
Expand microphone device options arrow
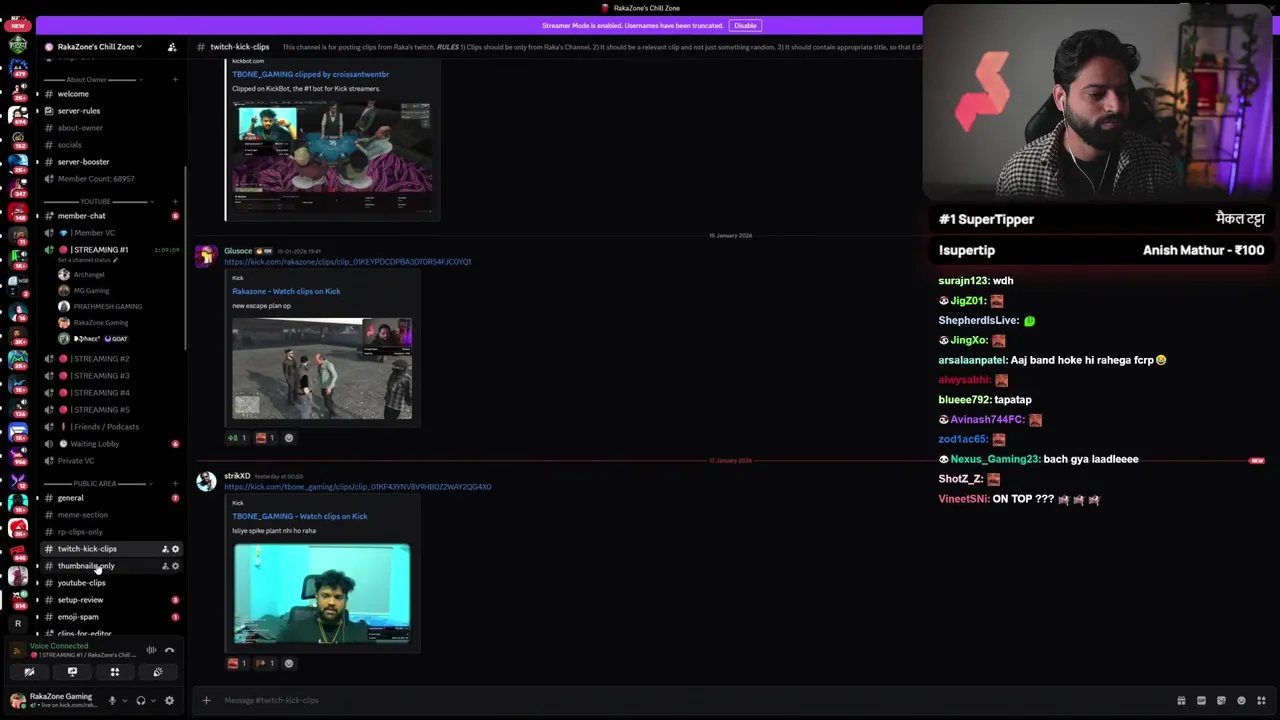(124, 700)
